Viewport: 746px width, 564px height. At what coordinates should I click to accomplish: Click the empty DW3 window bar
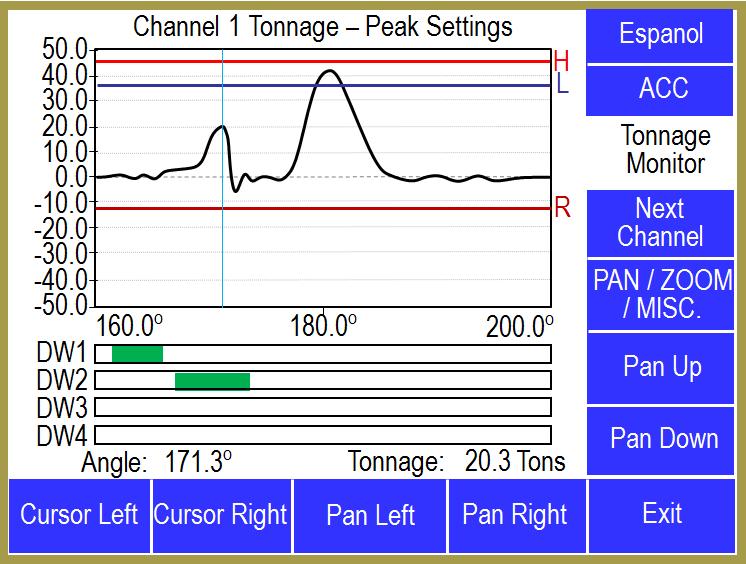tap(322, 407)
